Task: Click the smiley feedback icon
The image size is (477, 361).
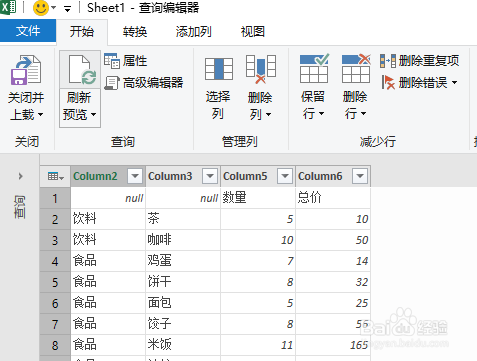Action: (41, 7)
